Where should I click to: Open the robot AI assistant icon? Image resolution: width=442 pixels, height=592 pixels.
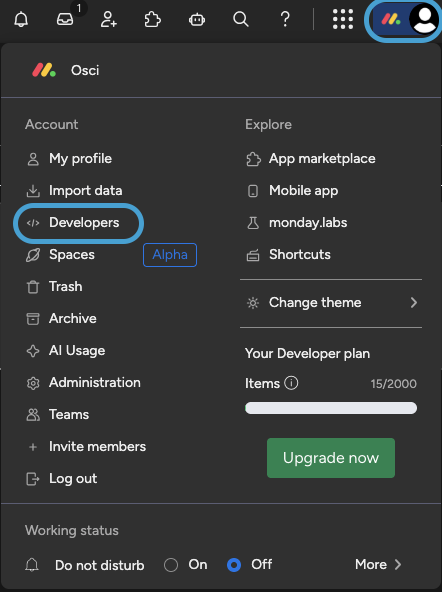click(197, 18)
